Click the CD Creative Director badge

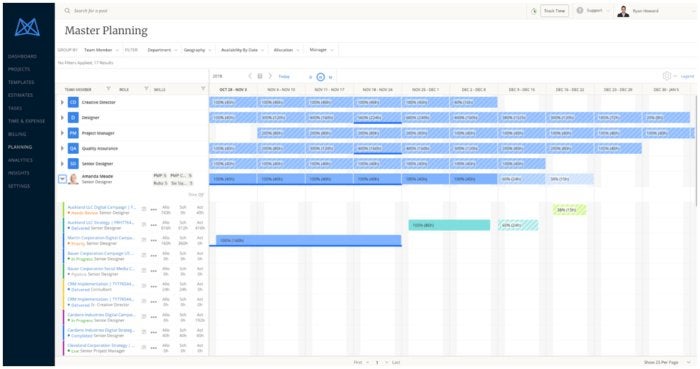coord(73,102)
